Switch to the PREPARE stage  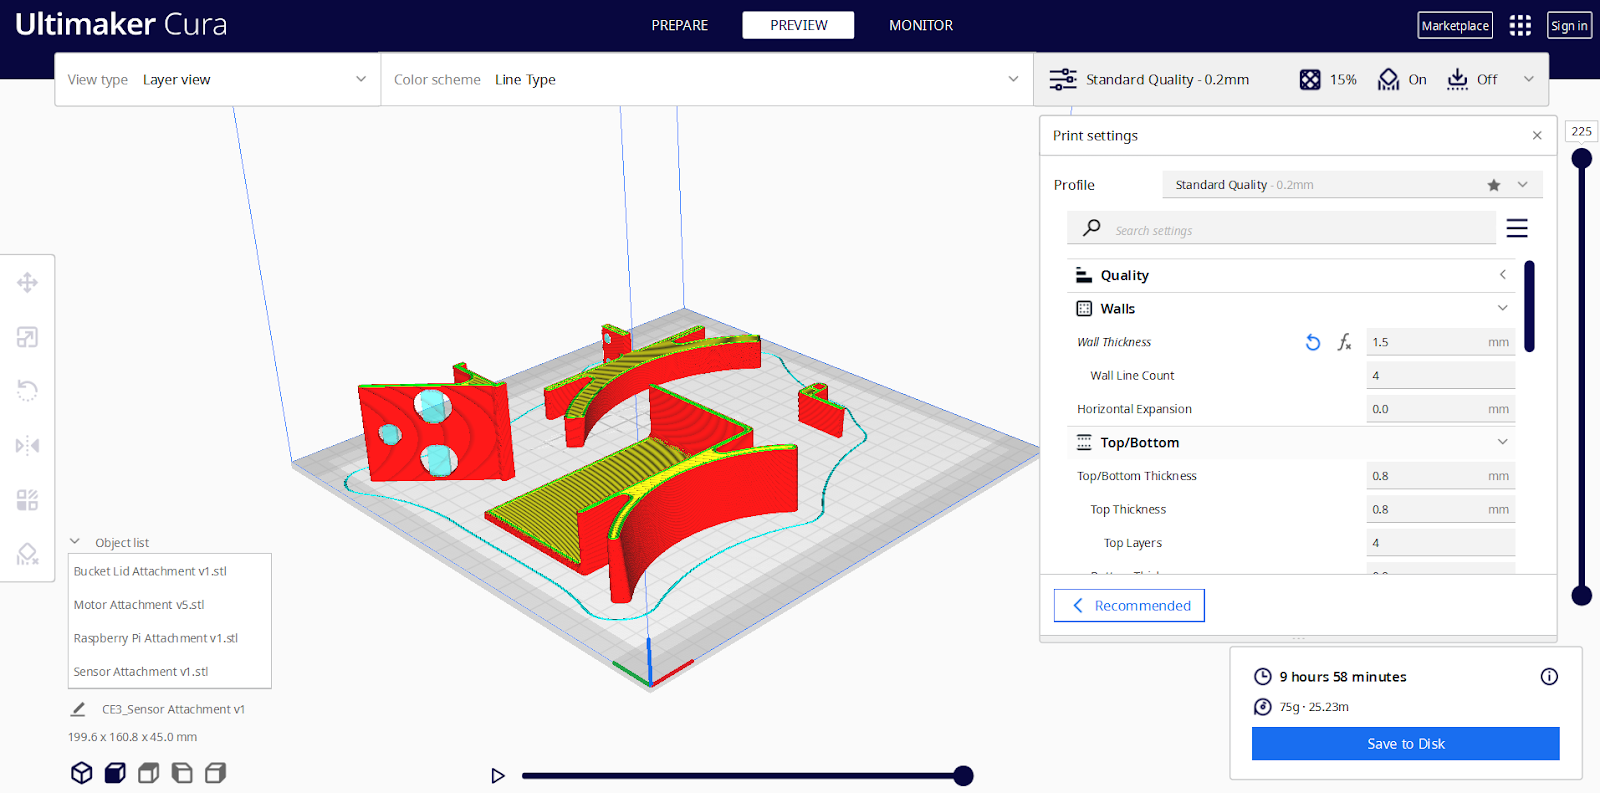point(680,25)
